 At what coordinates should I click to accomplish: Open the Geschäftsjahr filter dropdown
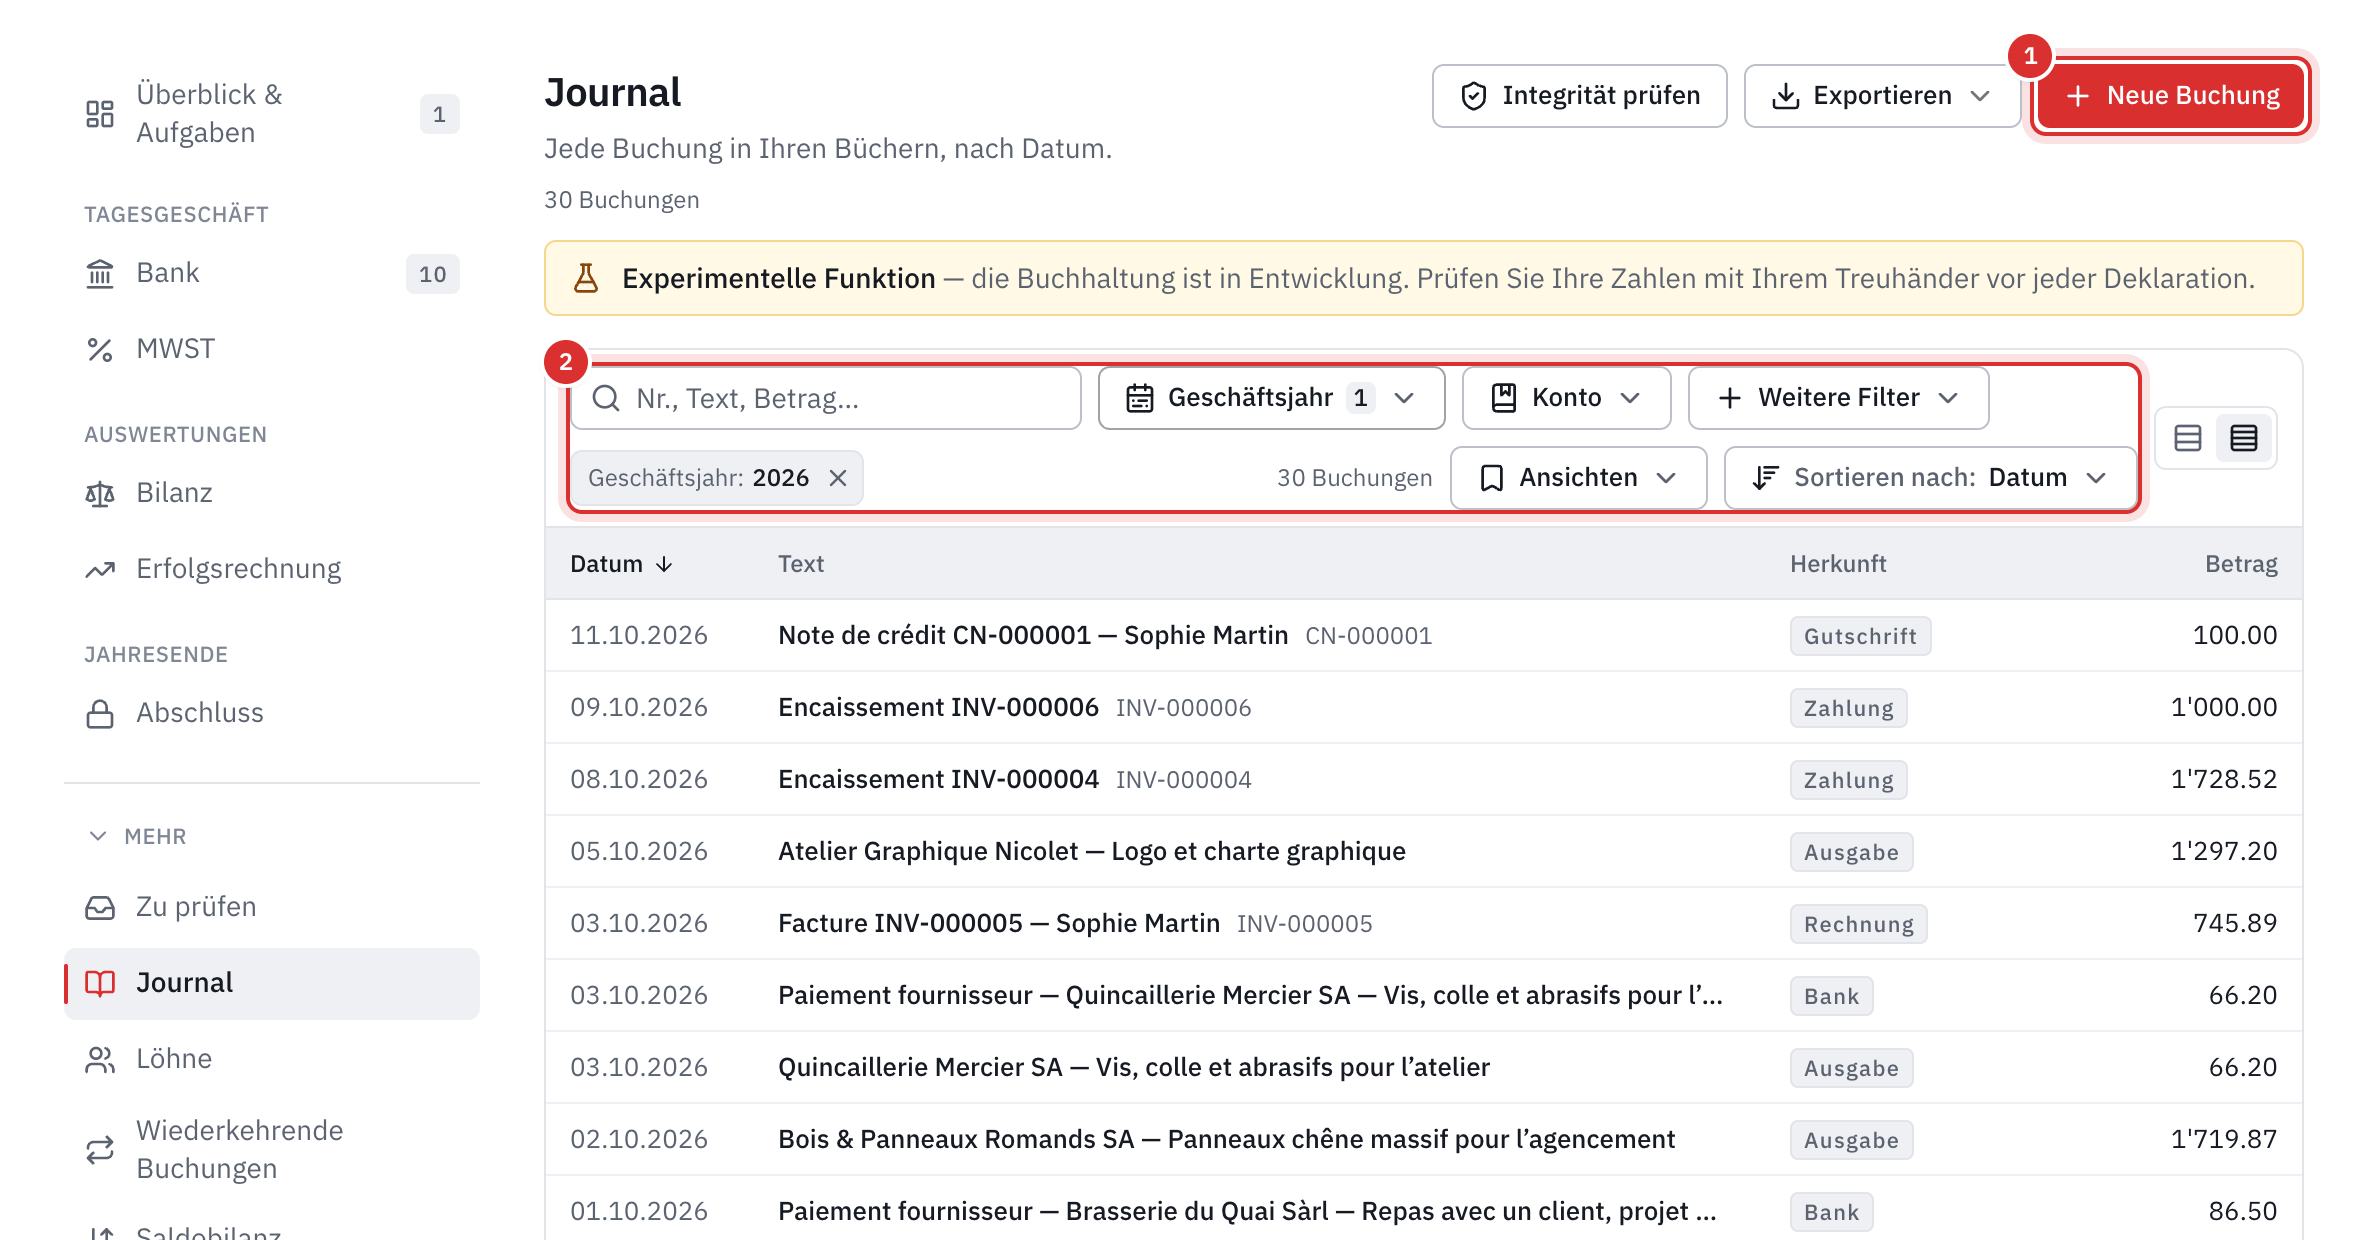point(1271,398)
